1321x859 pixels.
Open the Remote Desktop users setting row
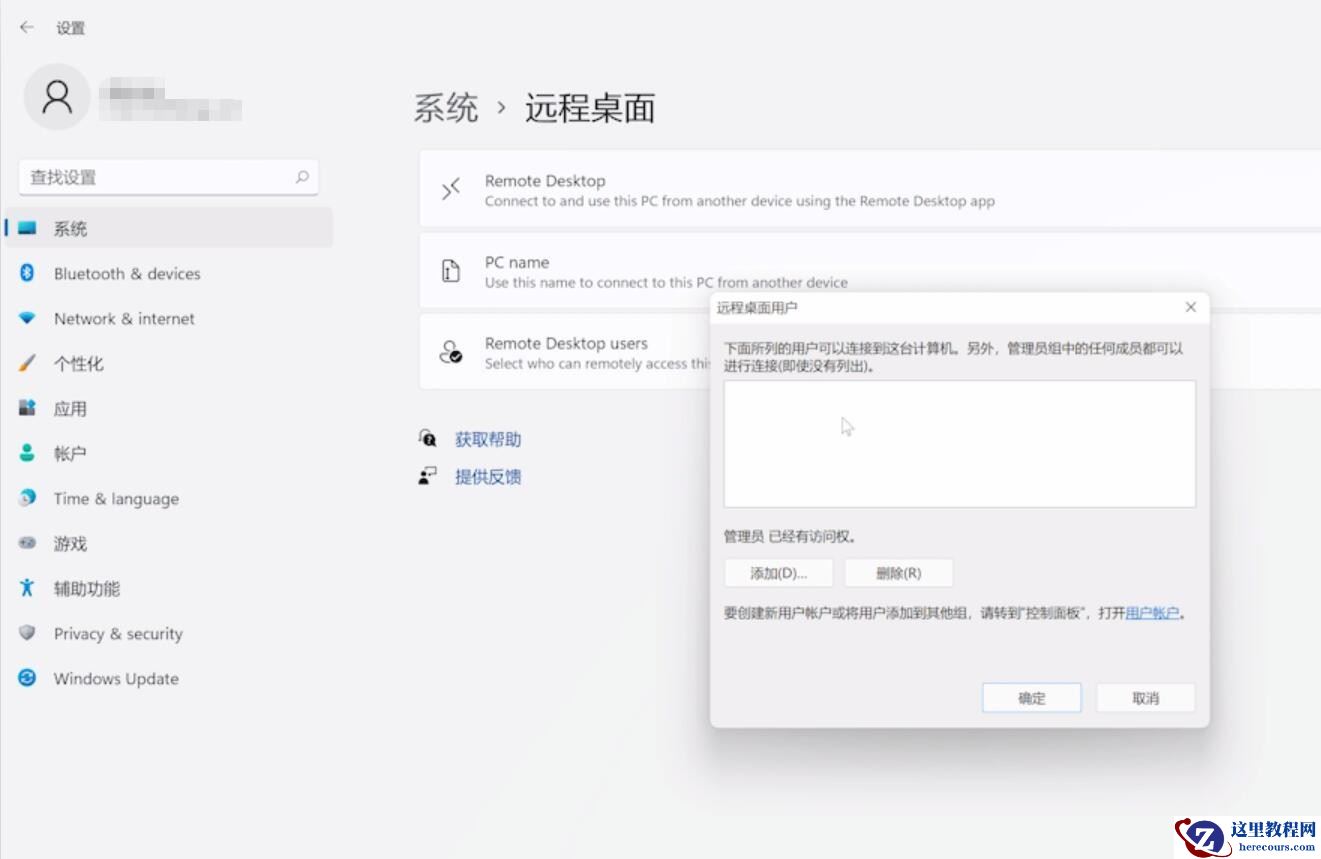[560, 352]
